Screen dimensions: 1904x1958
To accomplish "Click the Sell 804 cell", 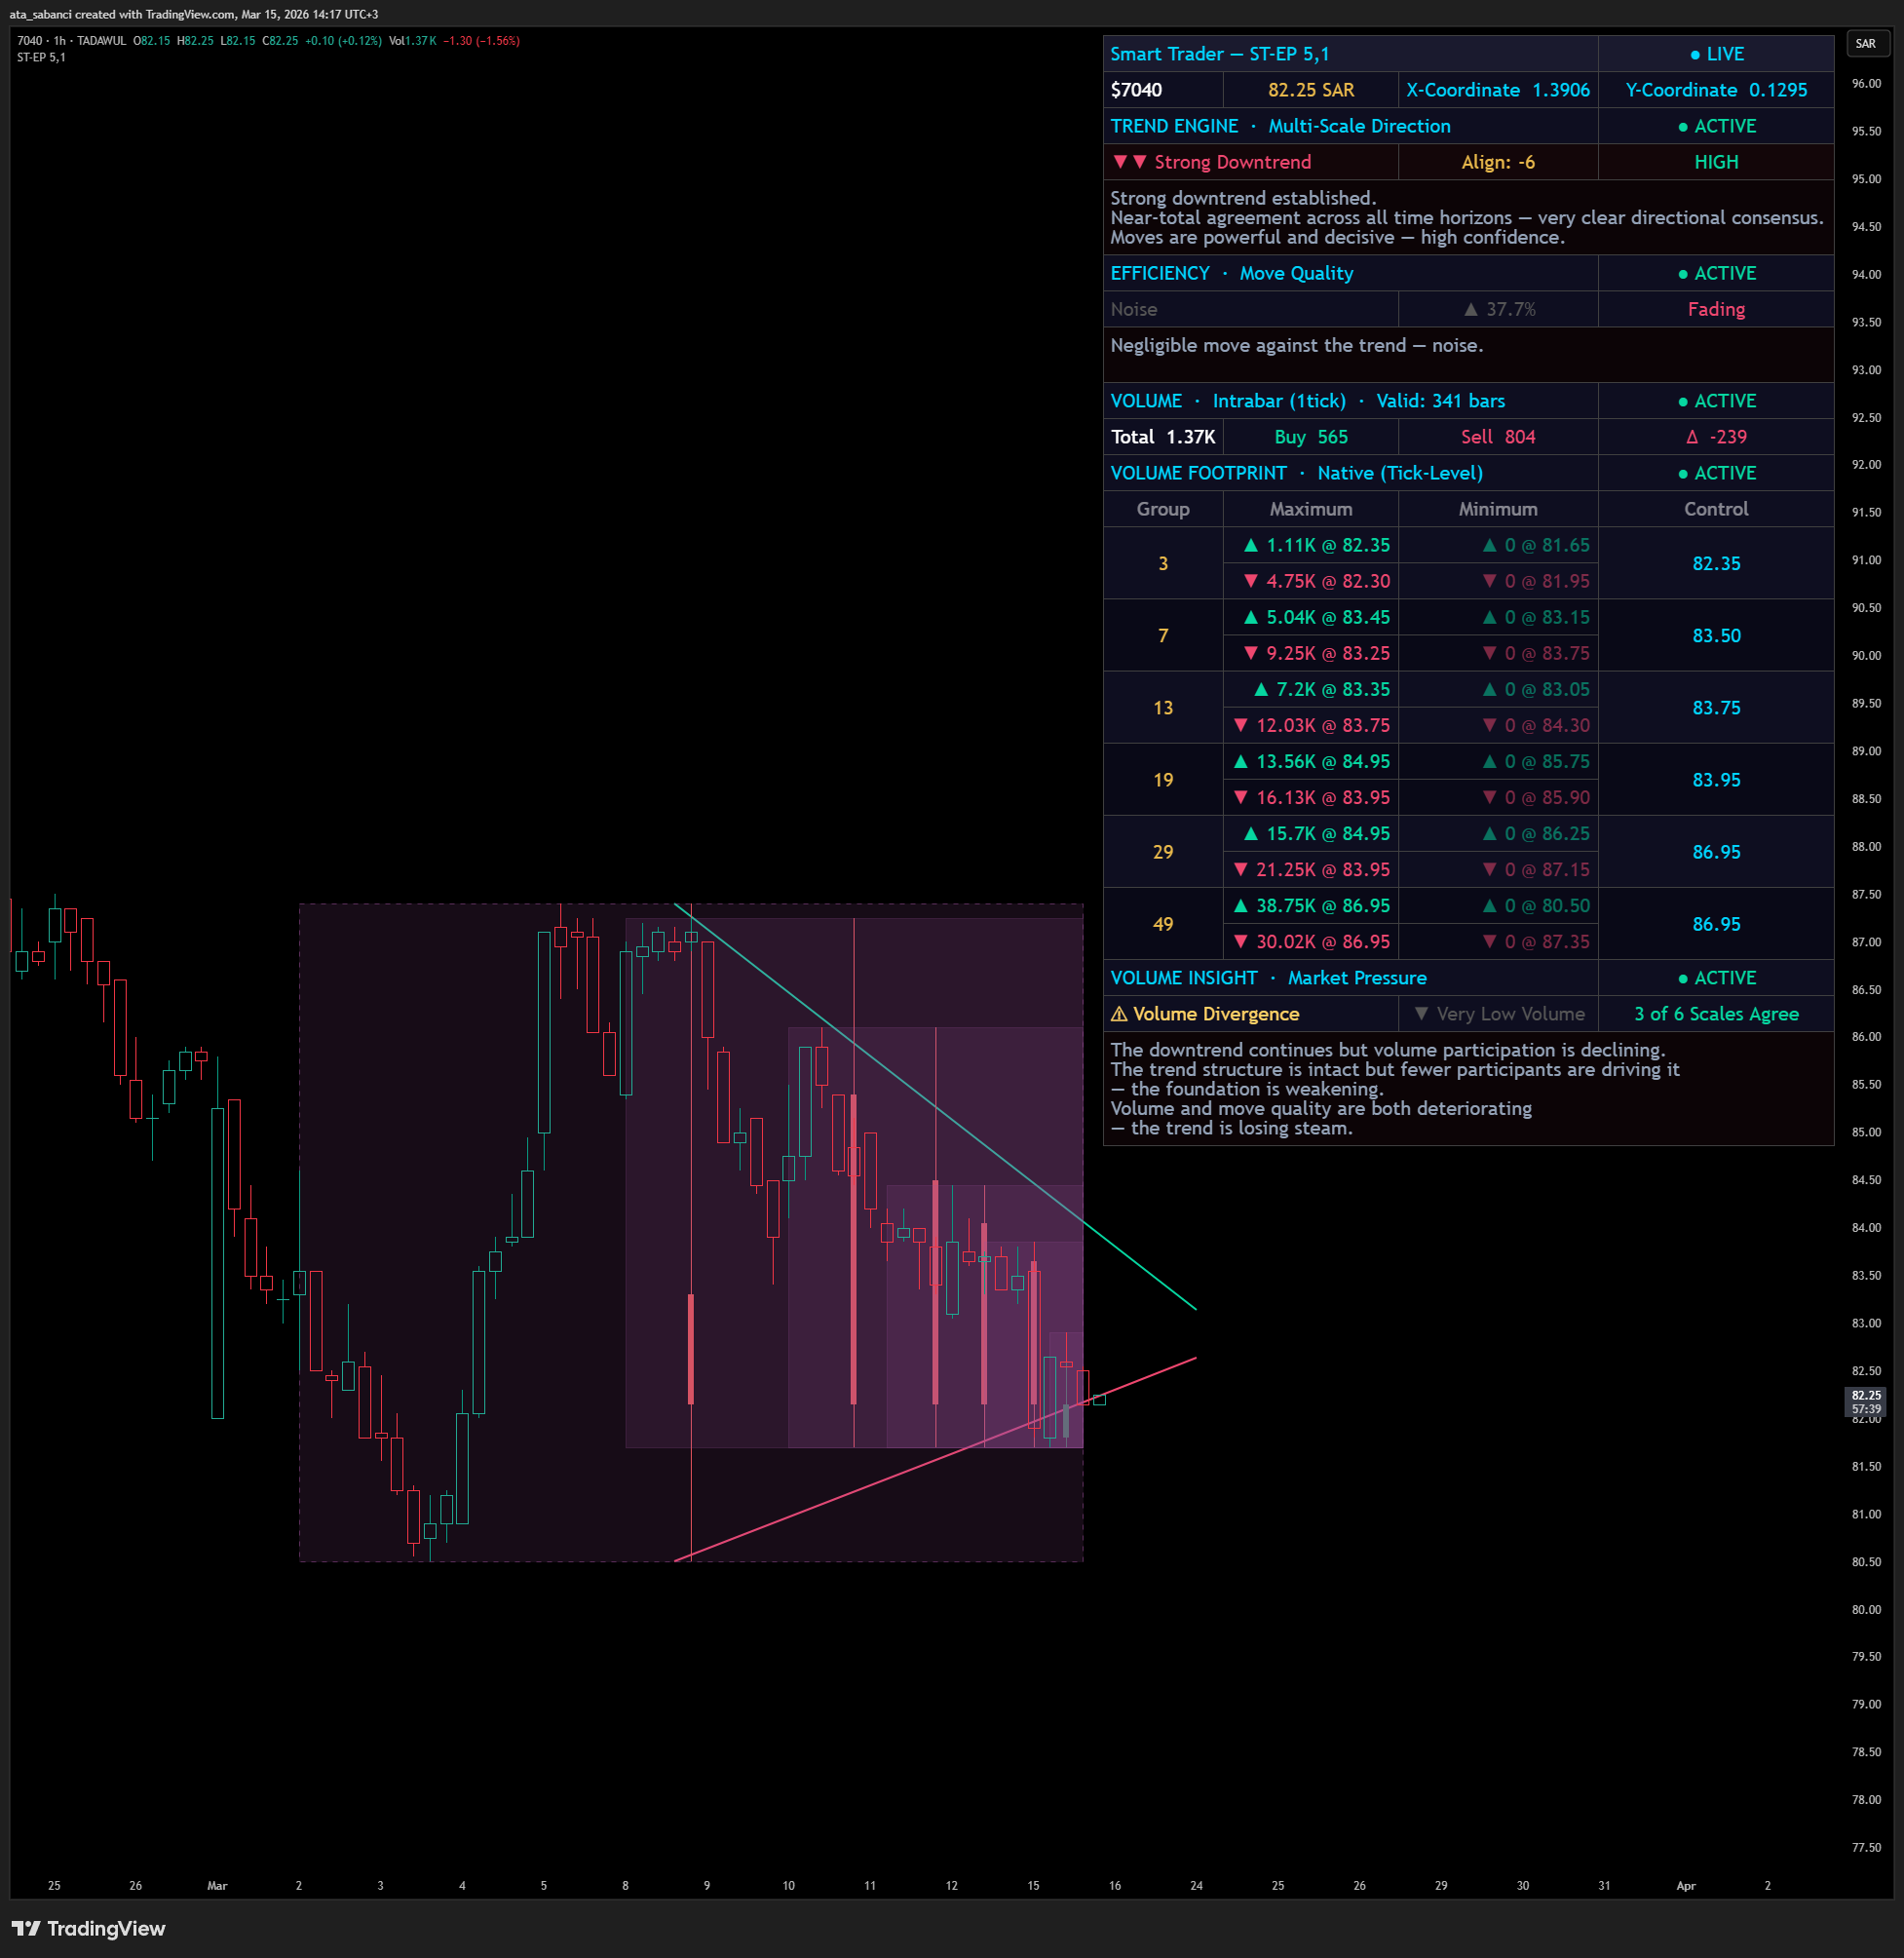I will pyautogui.click(x=1498, y=437).
